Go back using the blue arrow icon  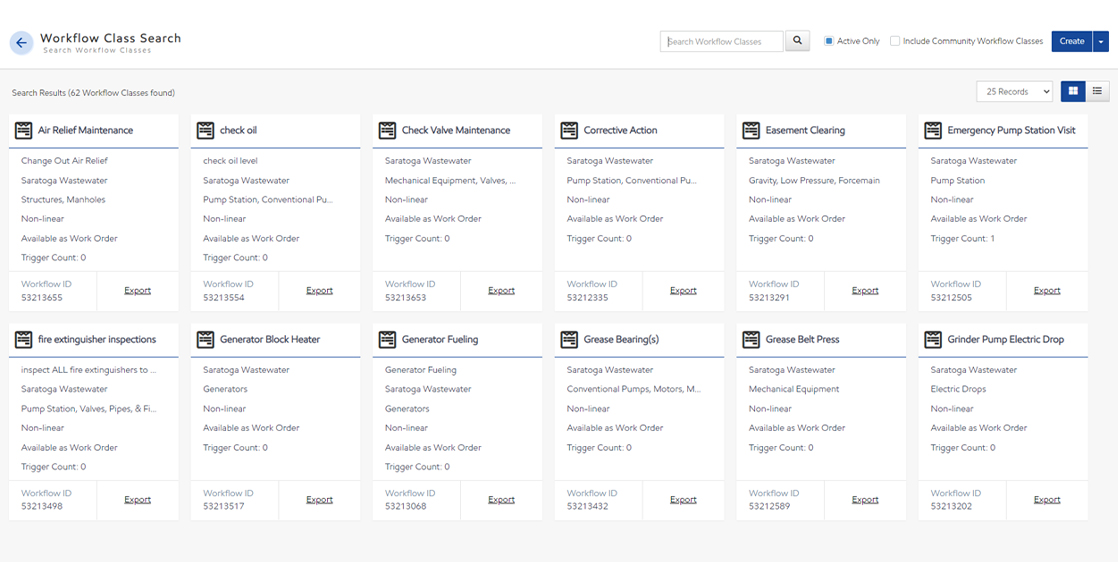pos(21,43)
